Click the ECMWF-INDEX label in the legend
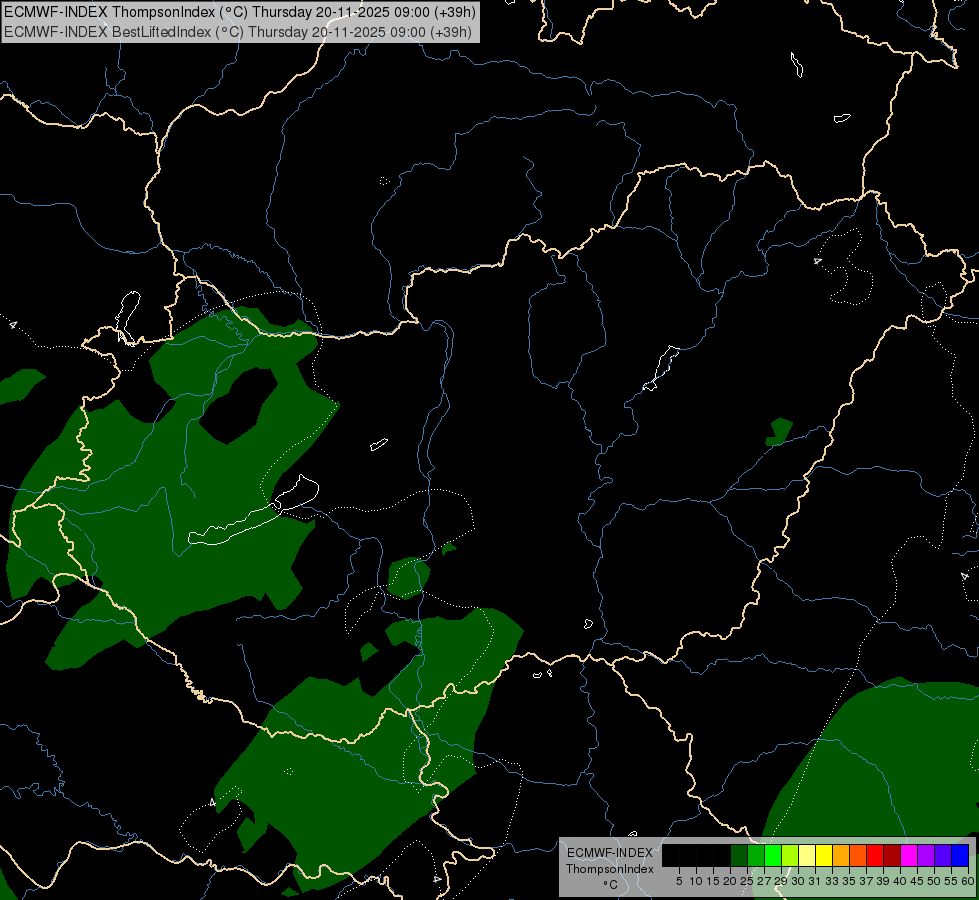The width and height of the screenshot is (979, 900). [x=609, y=853]
